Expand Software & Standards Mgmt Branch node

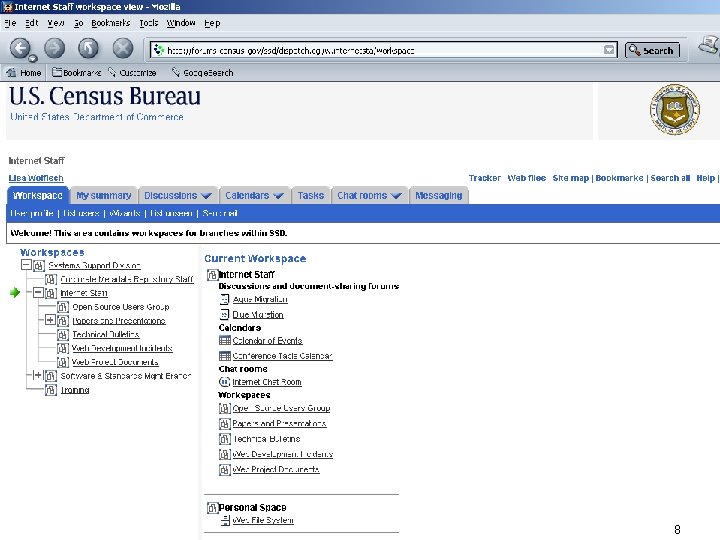(x=38, y=375)
